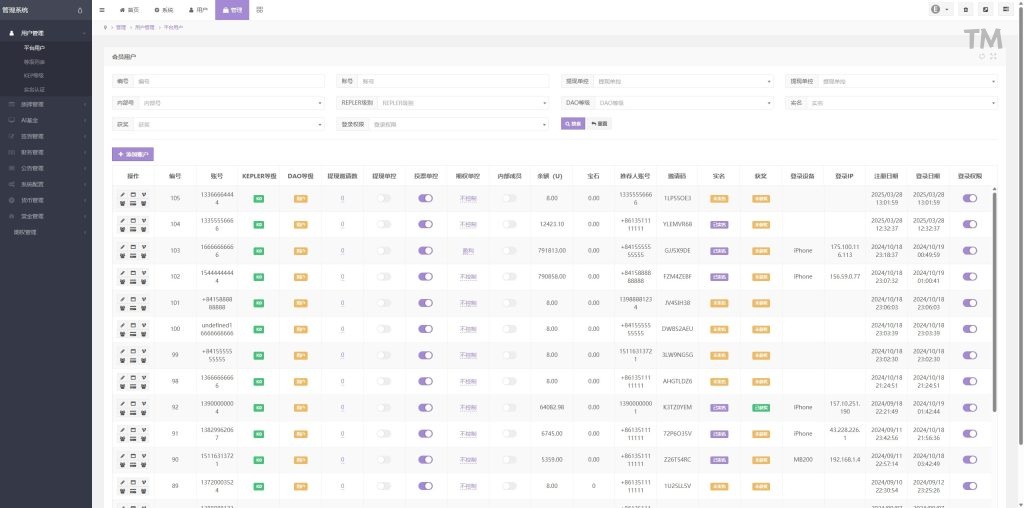This screenshot has height=508, width=1024.
Task: Click the purple 搜索 search button
Action: (572, 123)
